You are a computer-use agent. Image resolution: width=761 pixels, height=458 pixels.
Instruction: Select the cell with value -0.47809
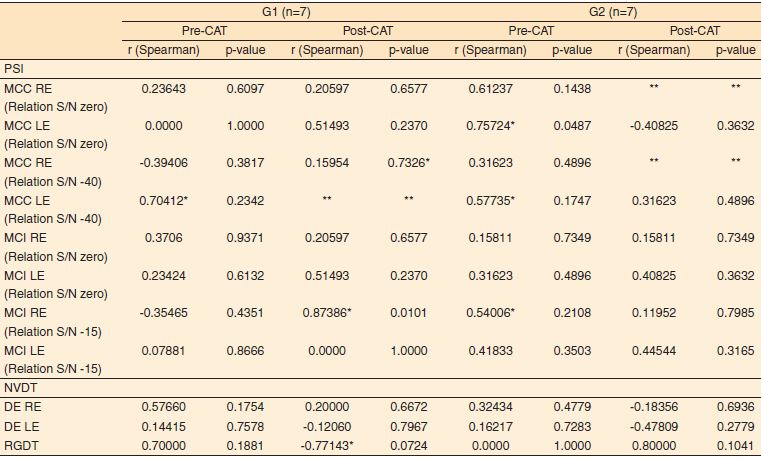pyautogui.click(x=653, y=427)
